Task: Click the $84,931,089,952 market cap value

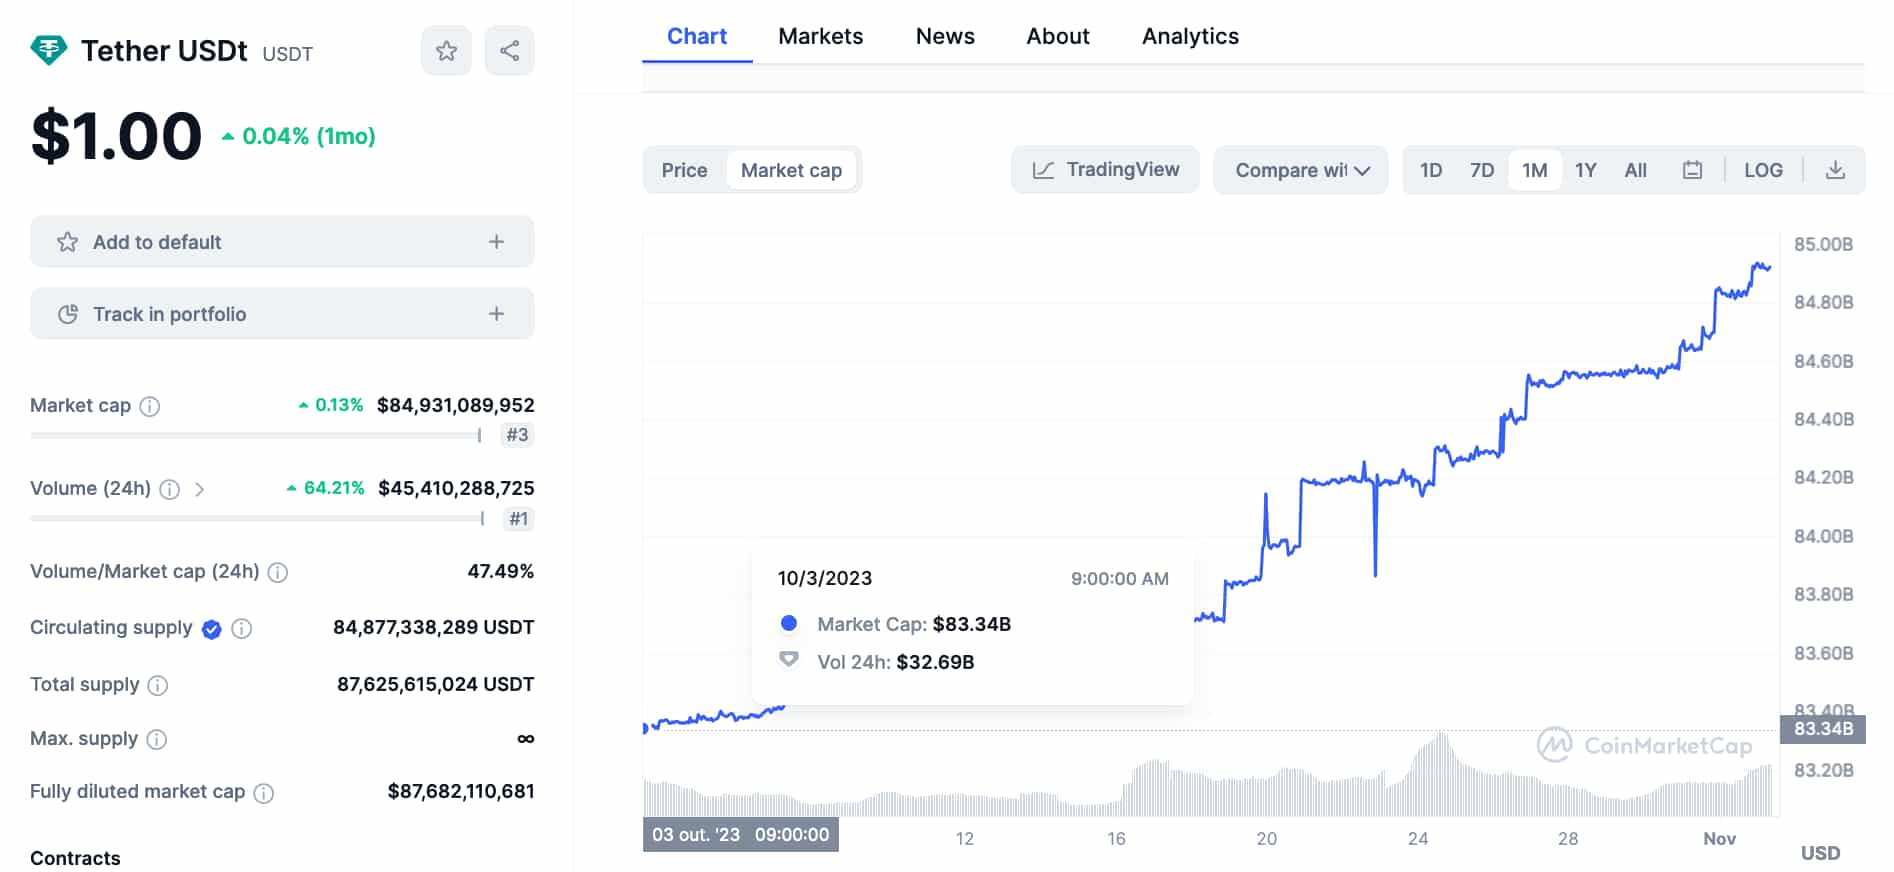Action: (x=455, y=405)
